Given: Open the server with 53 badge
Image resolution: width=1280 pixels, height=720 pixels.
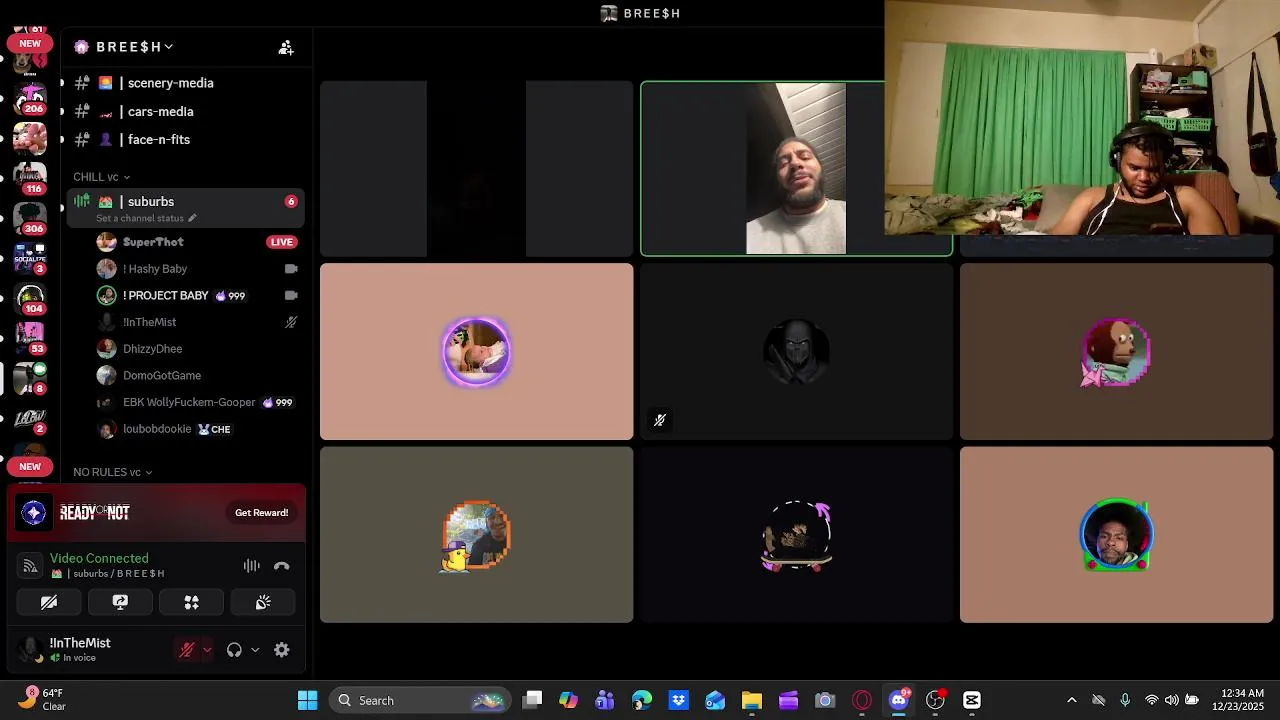Looking at the screenshot, I should (30, 338).
